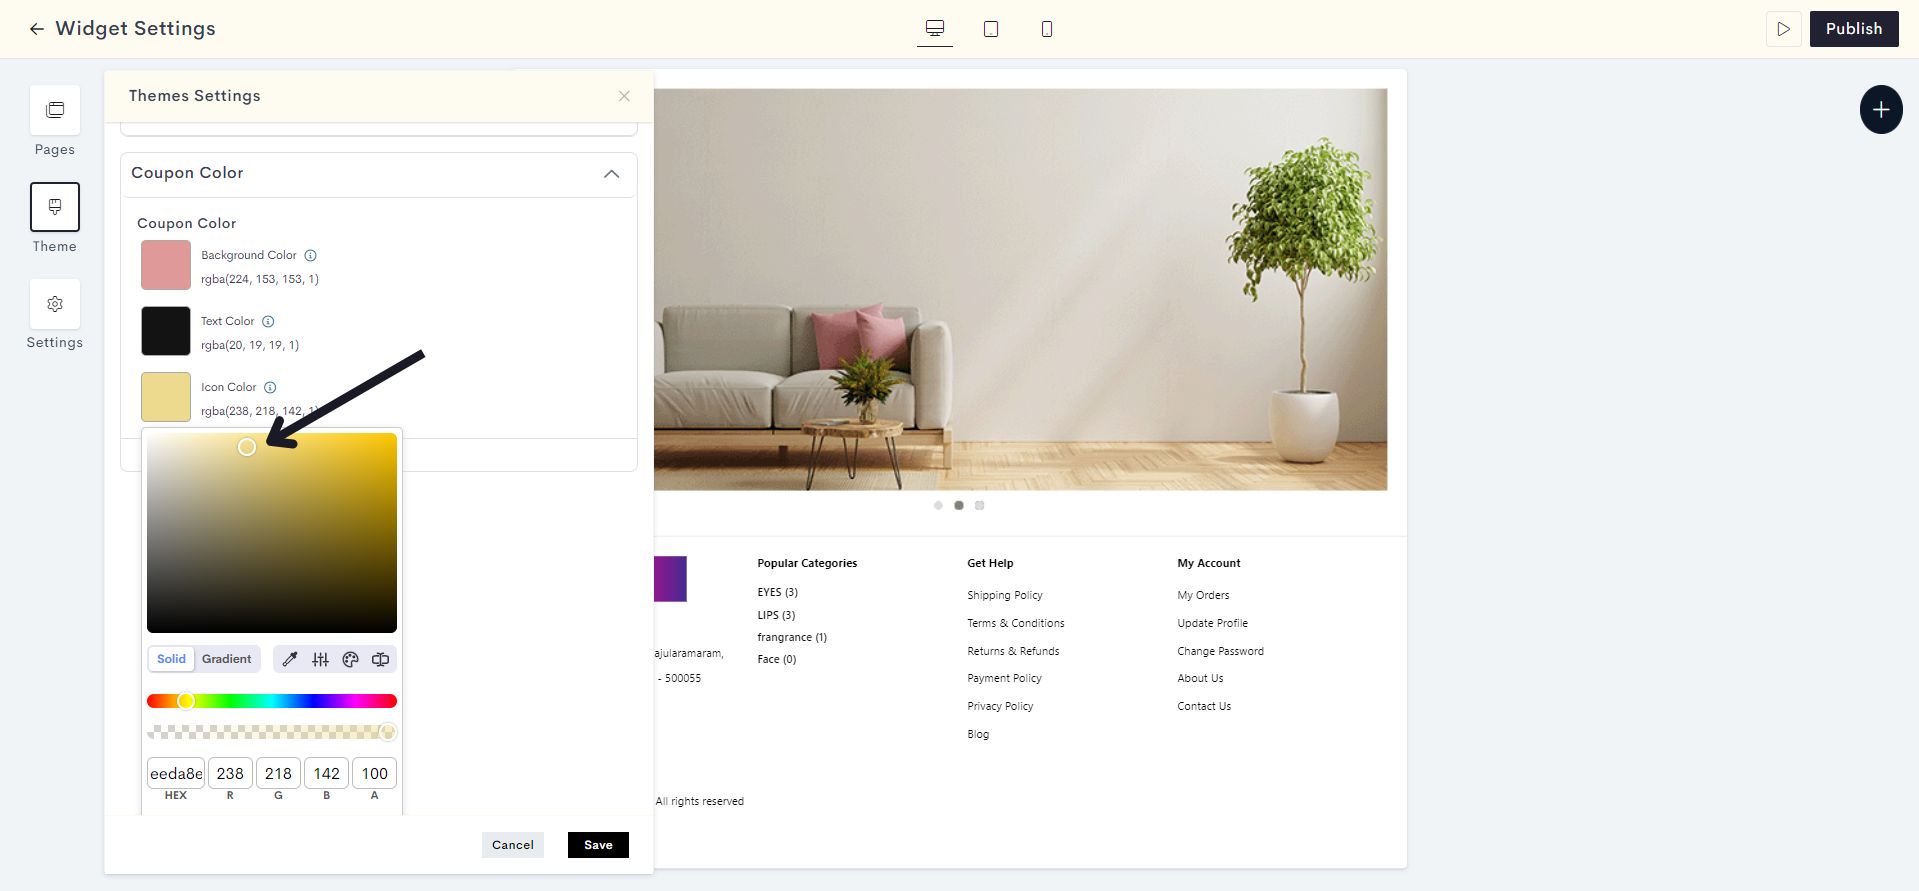The image size is (1919, 891).
Task: Close the Themes Settings panel
Action: pos(624,96)
